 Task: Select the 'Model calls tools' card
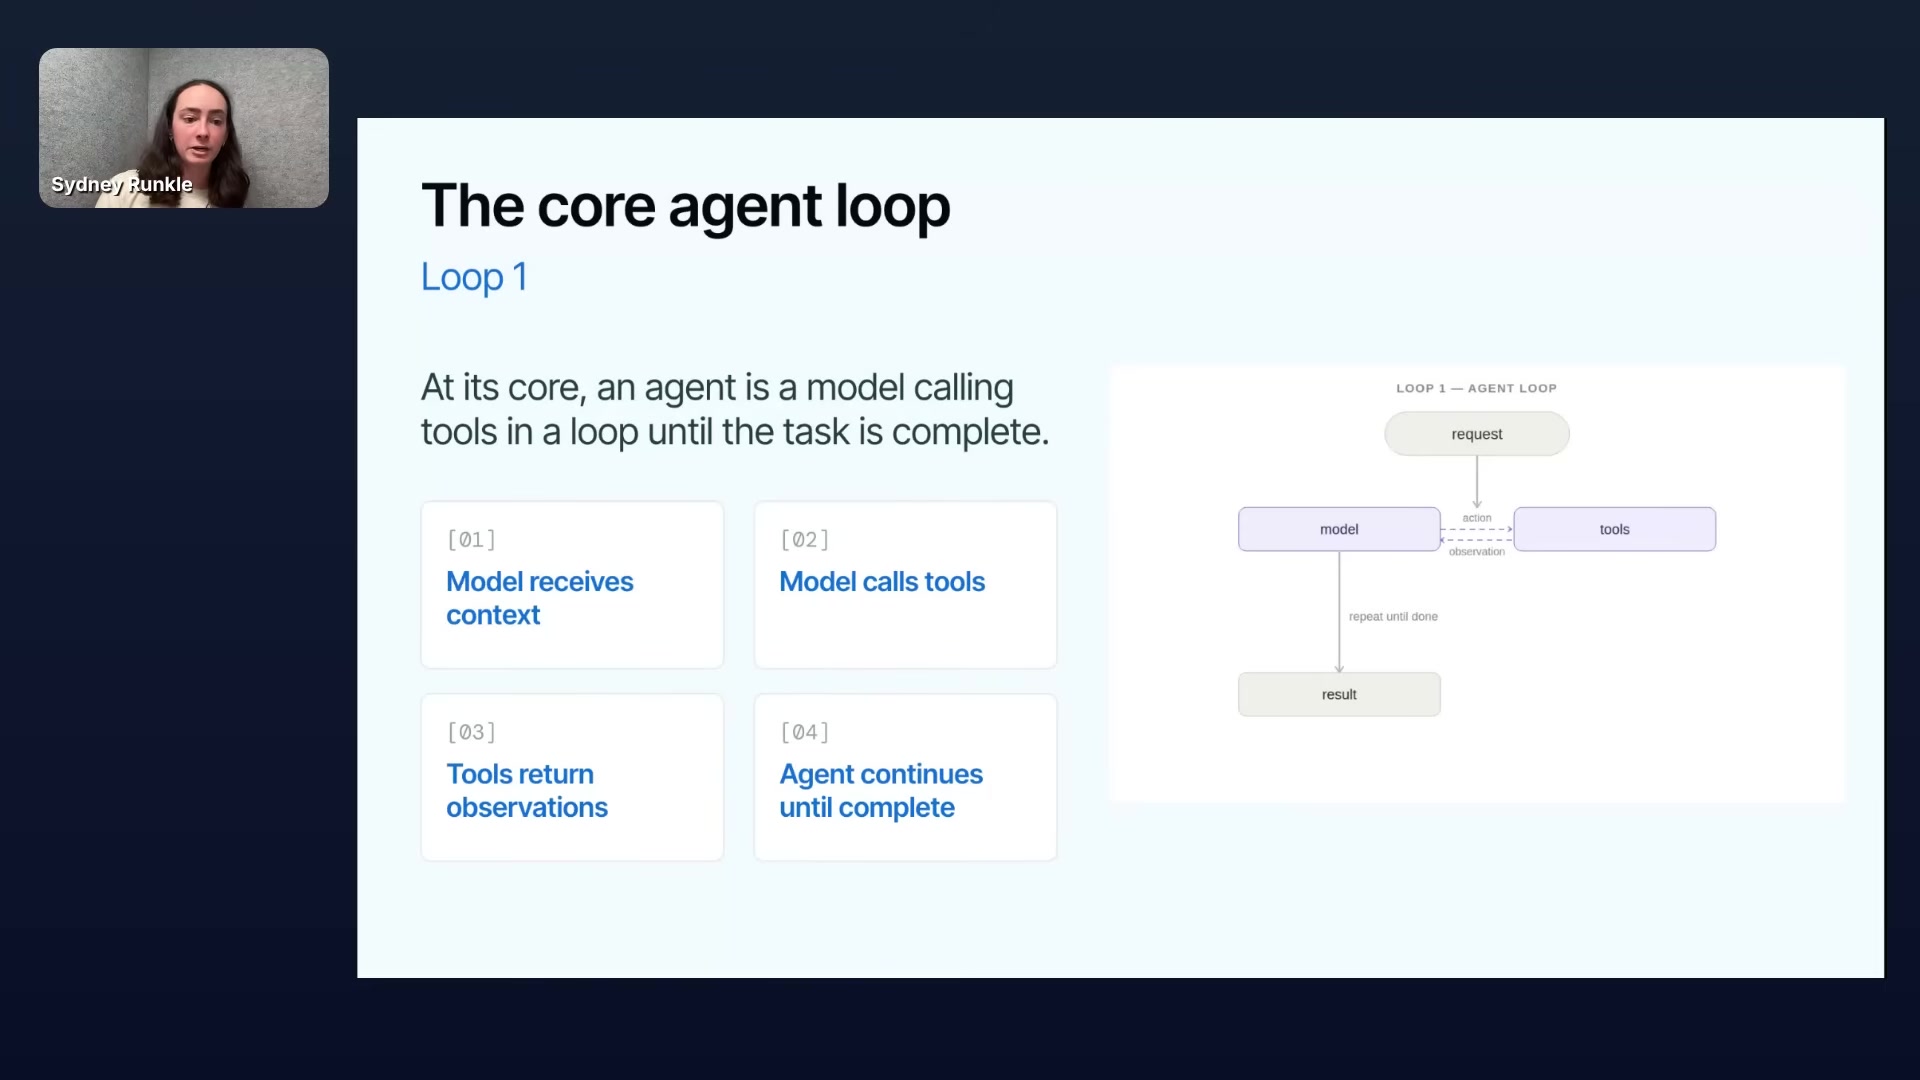coord(905,585)
